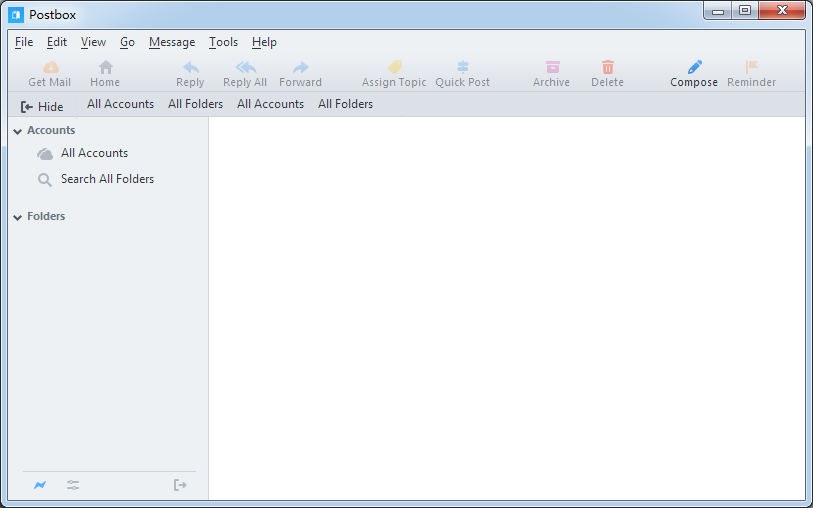Open the Message menu
Viewport: 813px width, 508px height.
point(172,42)
